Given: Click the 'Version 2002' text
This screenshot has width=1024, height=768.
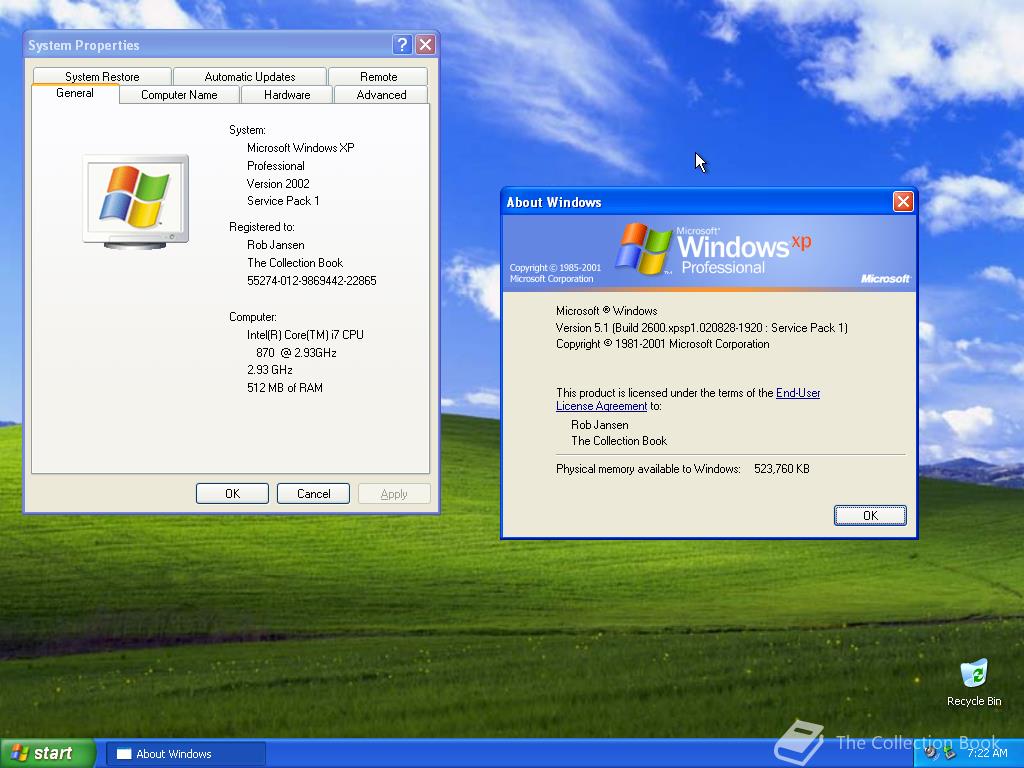Looking at the screenshot, I should [x=278, y=184].
